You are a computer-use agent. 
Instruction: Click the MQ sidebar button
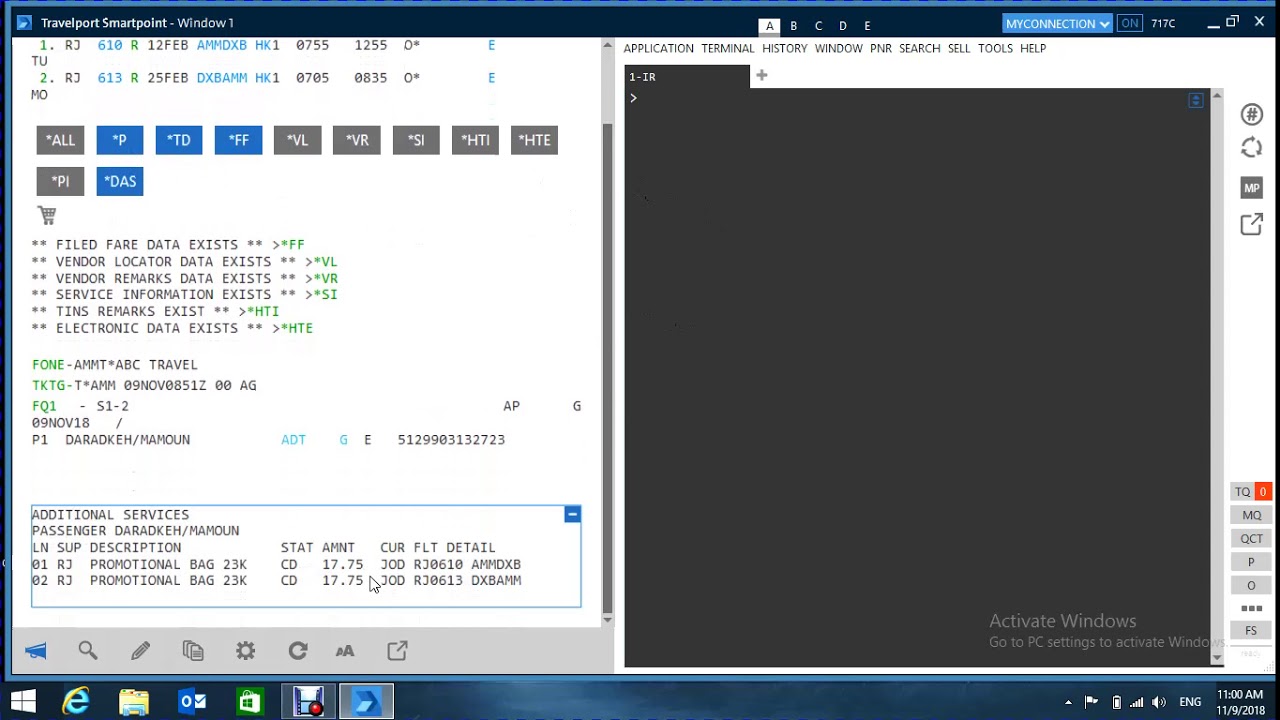pyautogui.click(x=1251, y=515)
